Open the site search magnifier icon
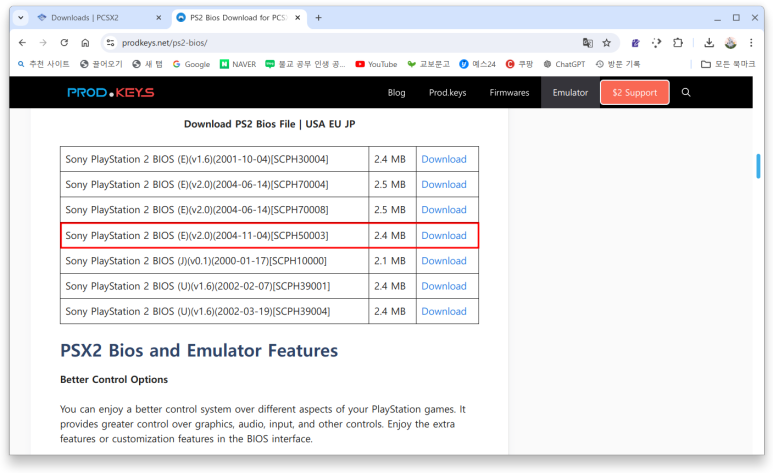The height and width of the screenshot is (473, 773). pyautogui.click(x=686, y=93)
